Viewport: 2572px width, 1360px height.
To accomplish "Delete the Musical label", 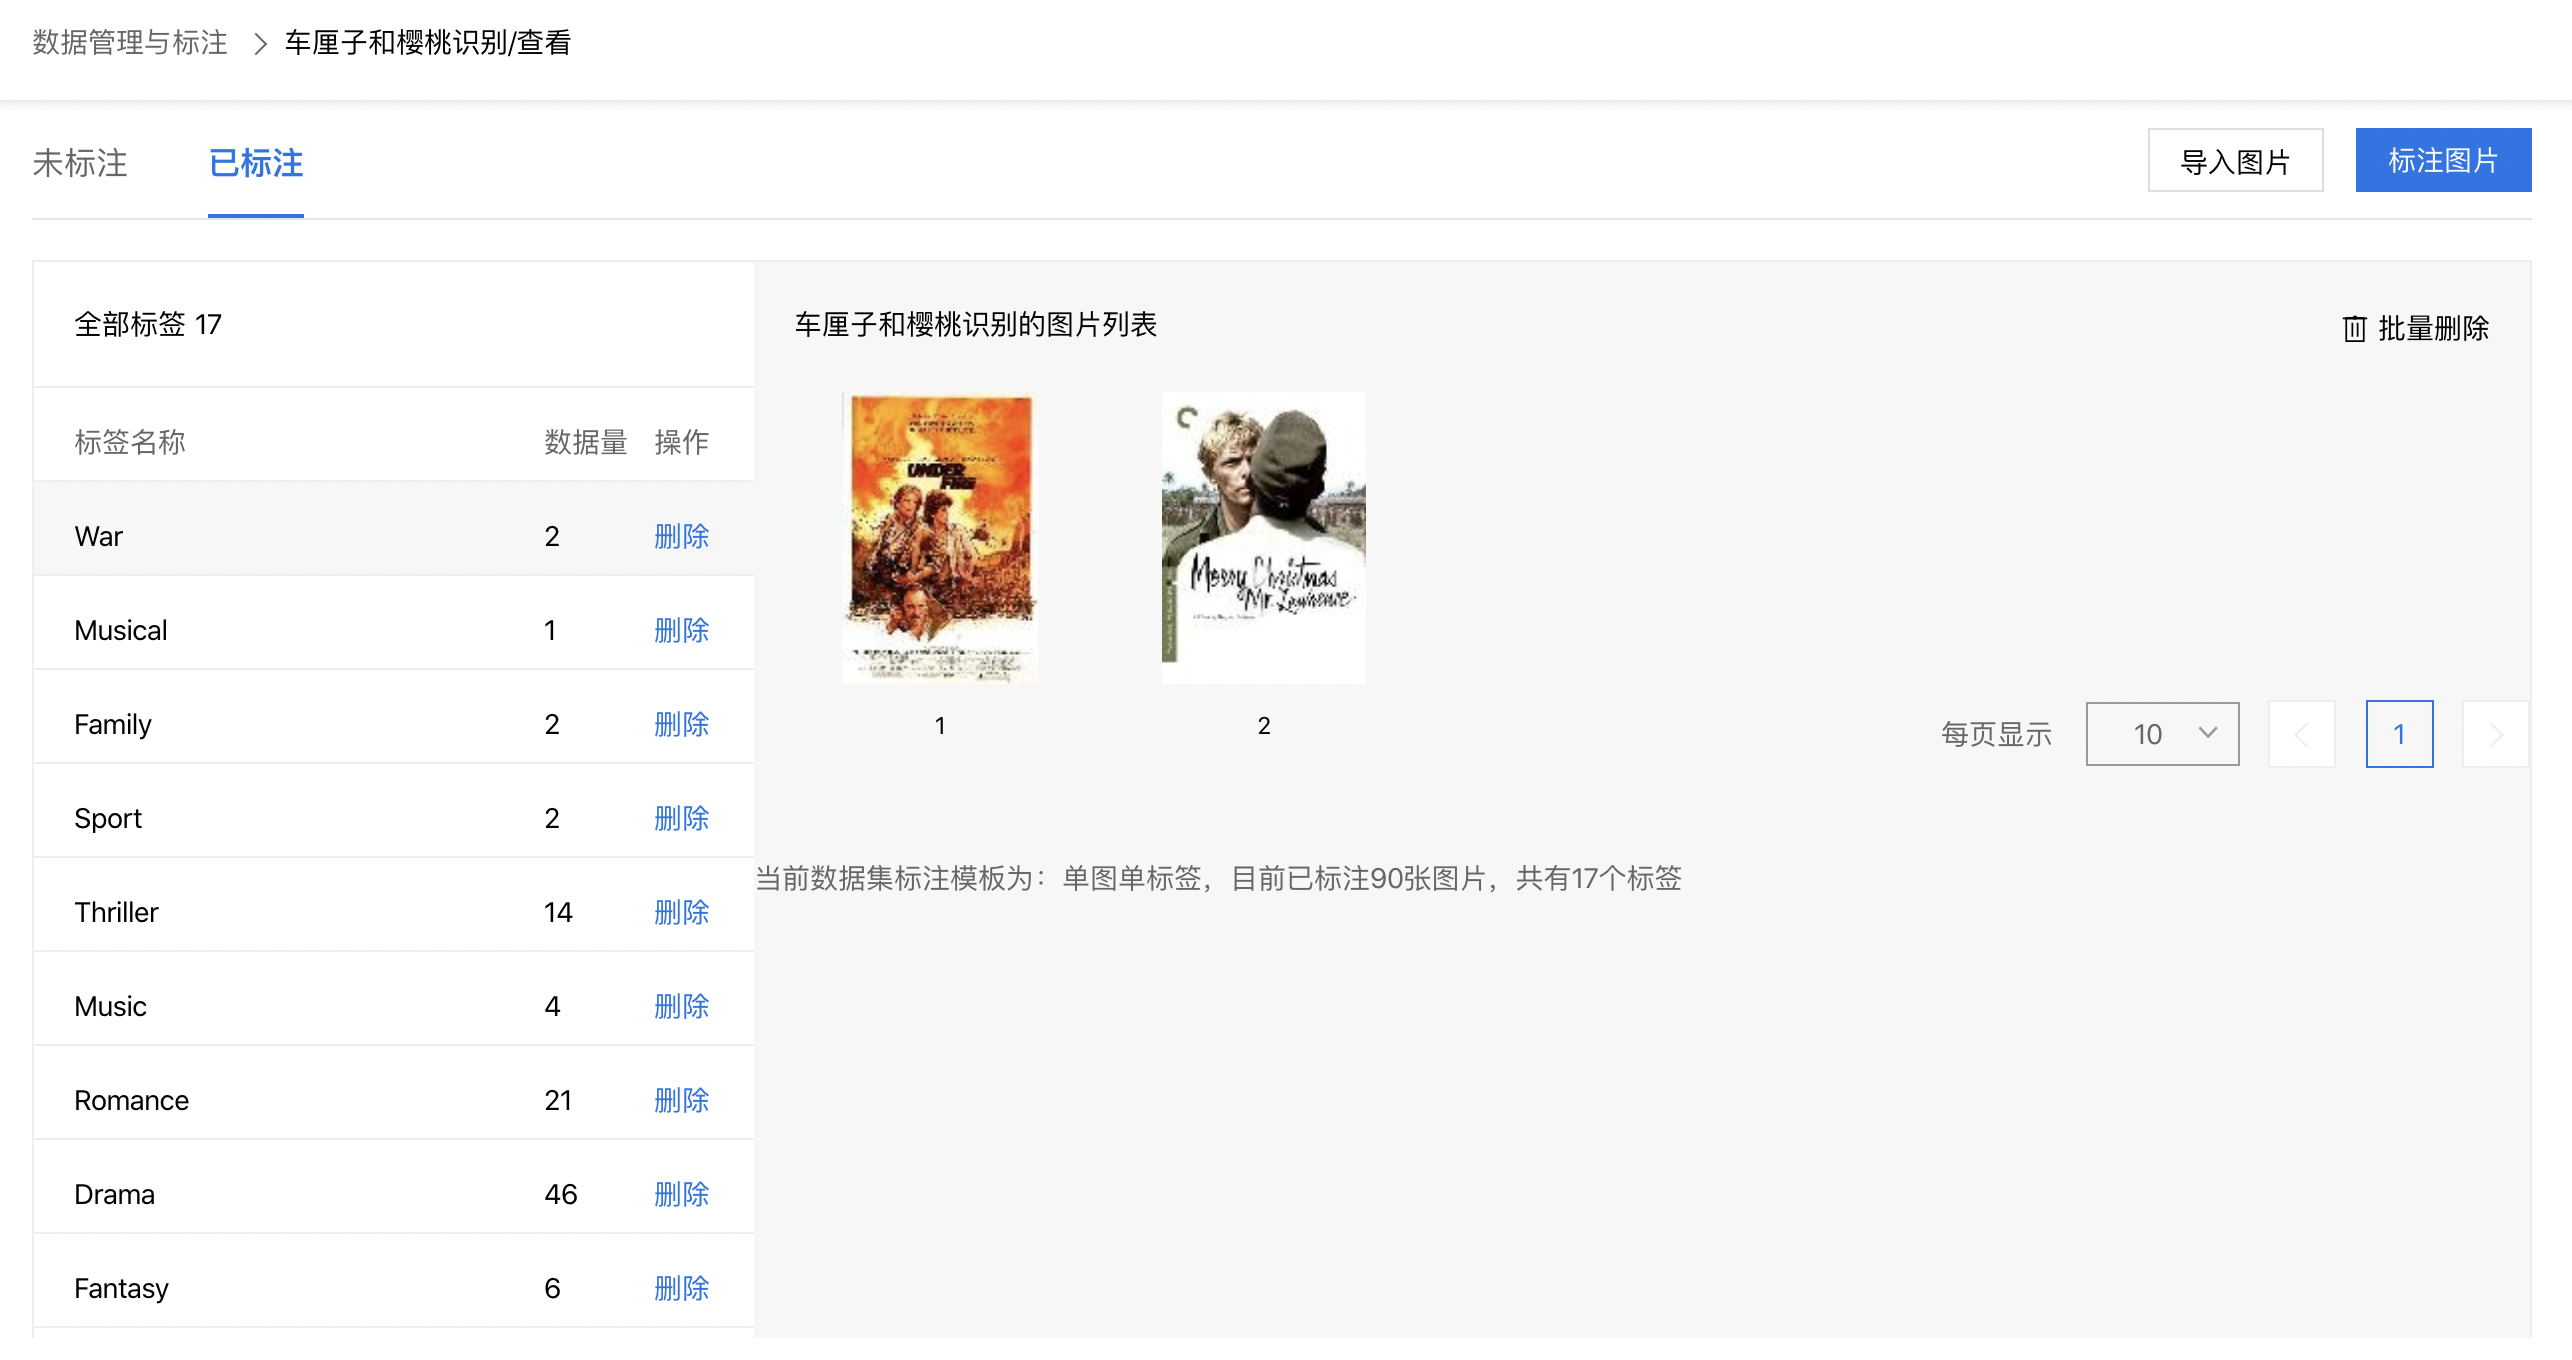I will coord(681,630).
